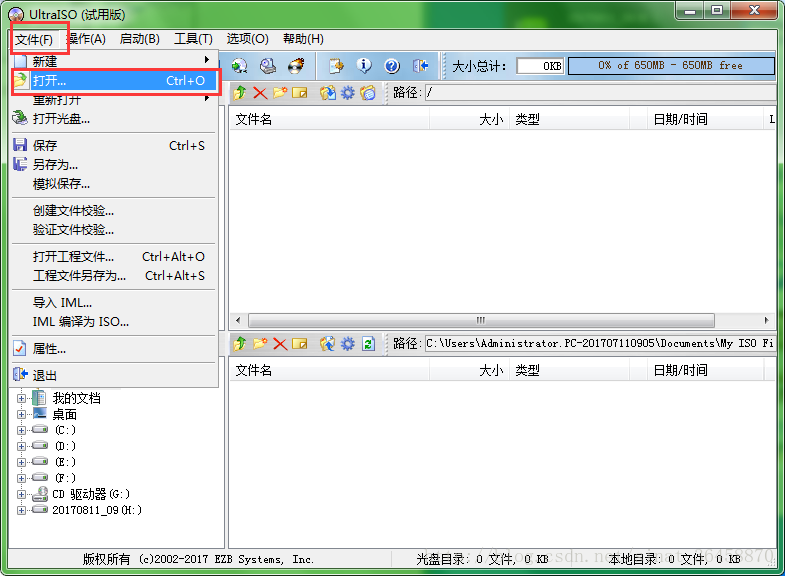Click the rename icon in the image pane toolbar

tap(299, 93)
